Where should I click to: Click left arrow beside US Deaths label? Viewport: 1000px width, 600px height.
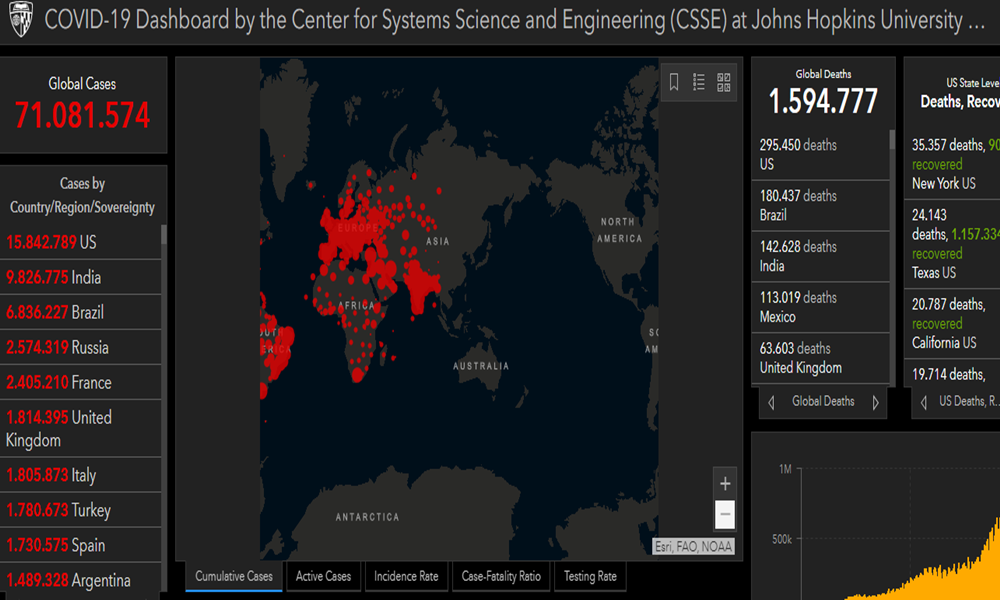[x=925, y=402]
